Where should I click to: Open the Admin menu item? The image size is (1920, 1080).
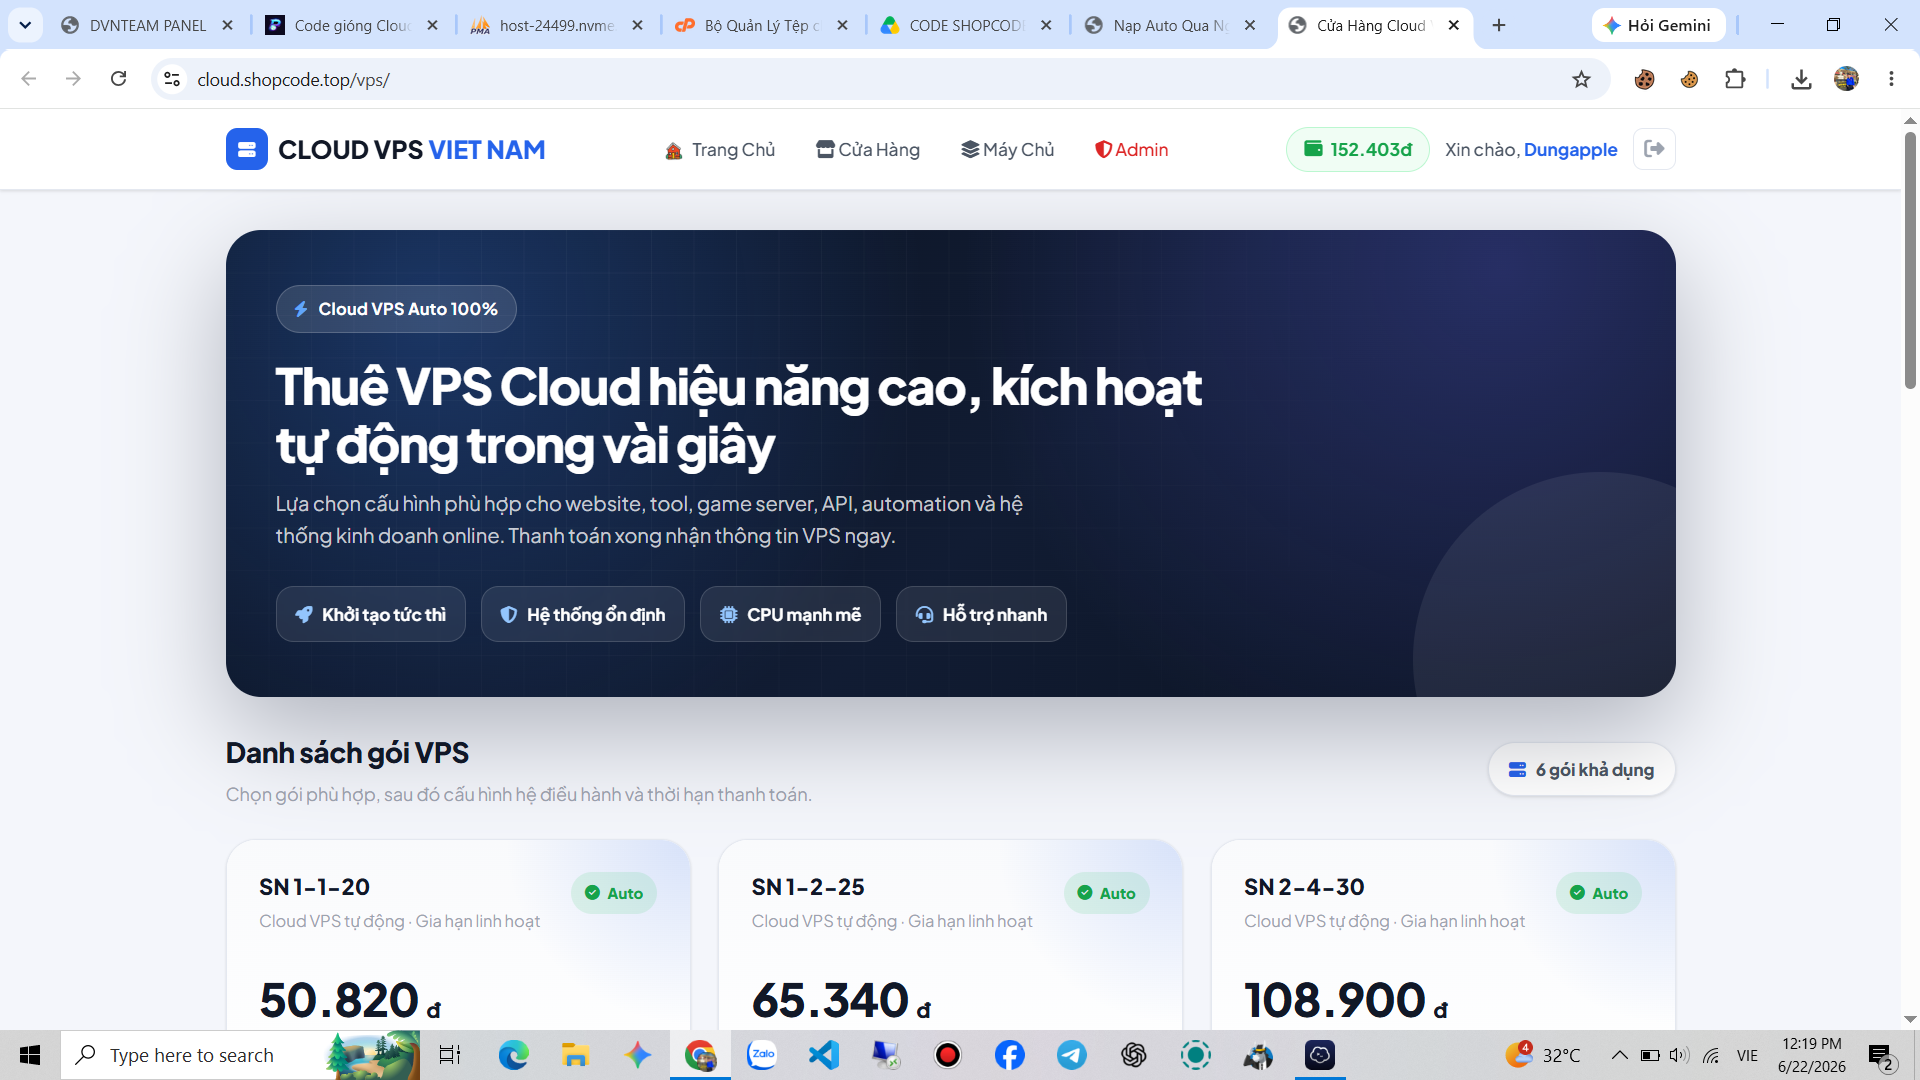(x=1132, y=149)
